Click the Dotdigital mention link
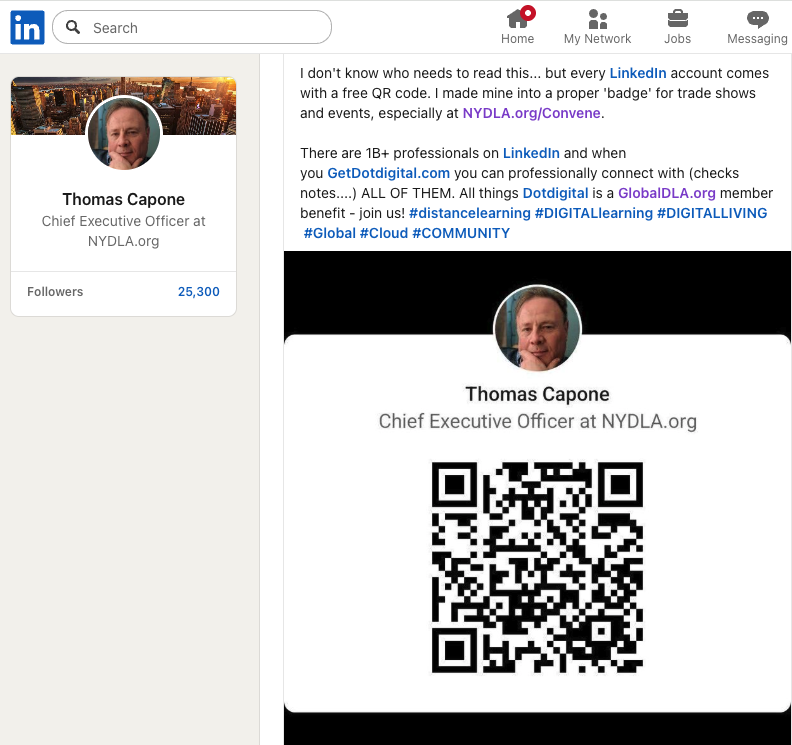The image size is (792, 745). tap(554, 193)
